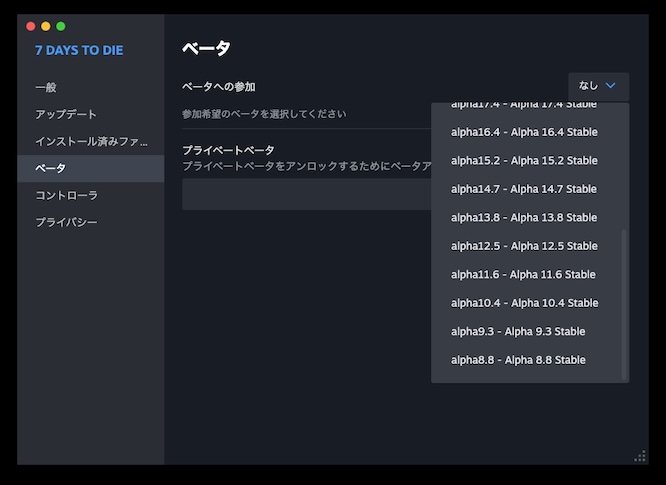The height and width of the screenshot is (485, 666).
Task: Pick alpha14.7 - Alpha 14.7 Stable entry
Action: click(x=524, y=189)
